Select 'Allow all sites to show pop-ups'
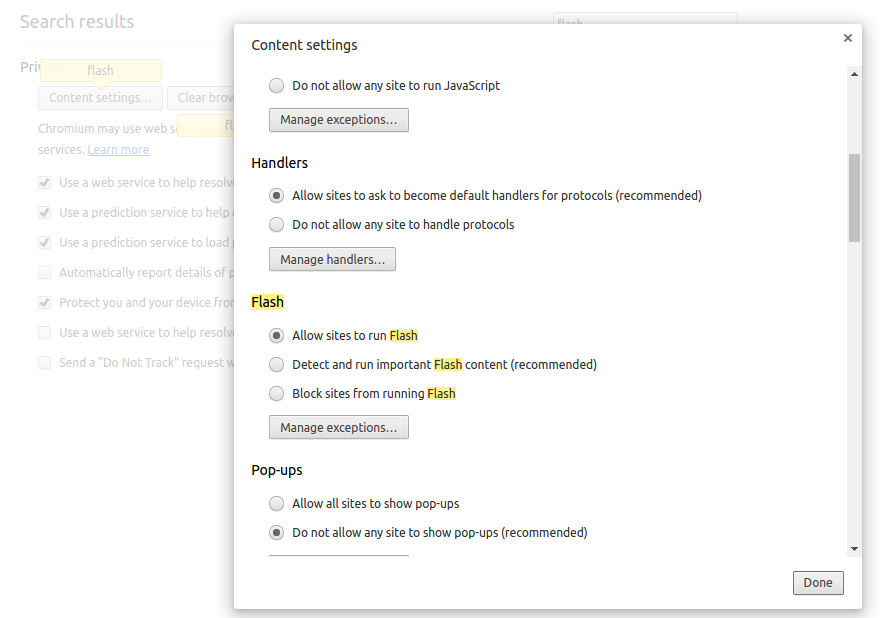 [x=276, y=504]
